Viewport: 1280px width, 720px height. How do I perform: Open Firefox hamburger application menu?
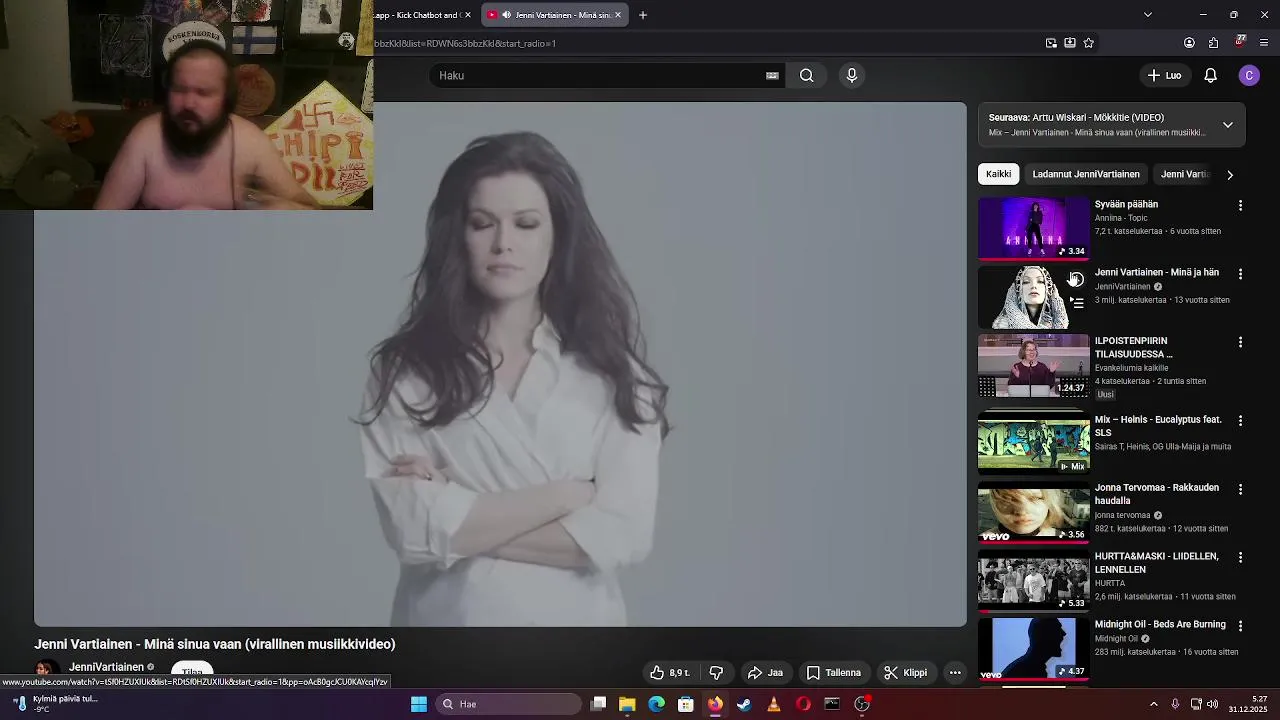tap(1264, 43)
